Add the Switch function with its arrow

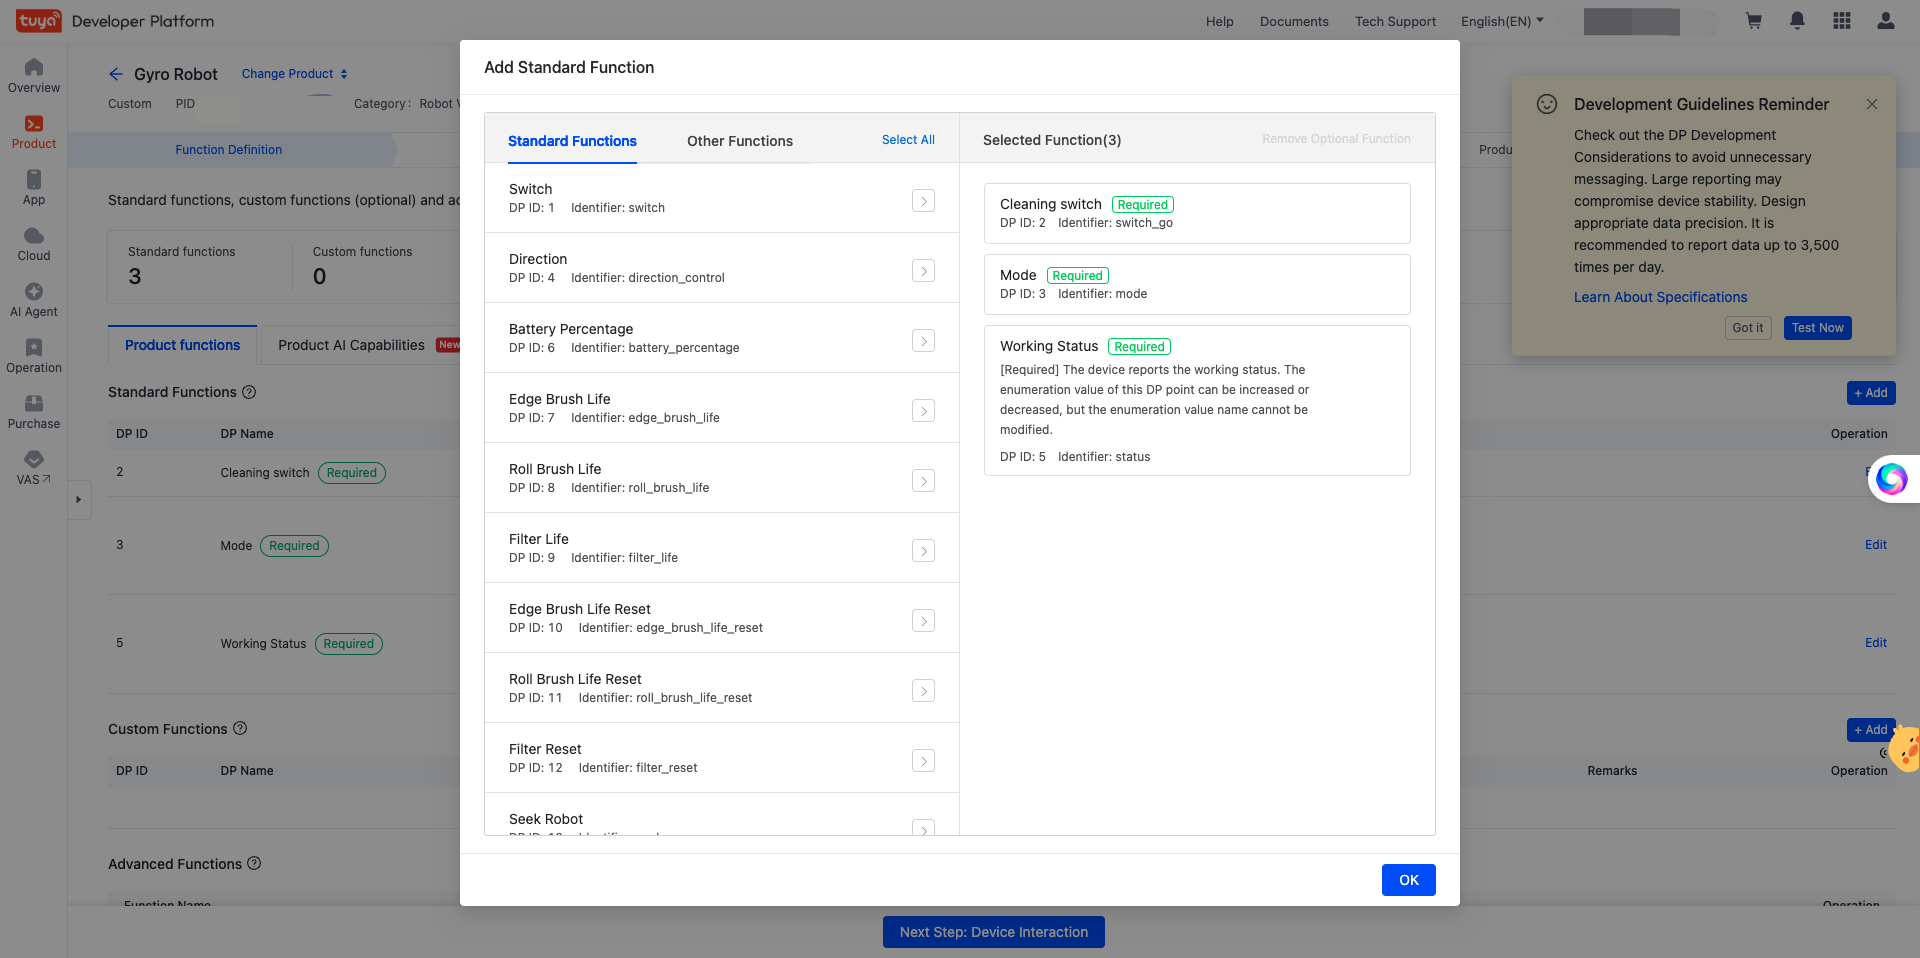click(924, 201)
